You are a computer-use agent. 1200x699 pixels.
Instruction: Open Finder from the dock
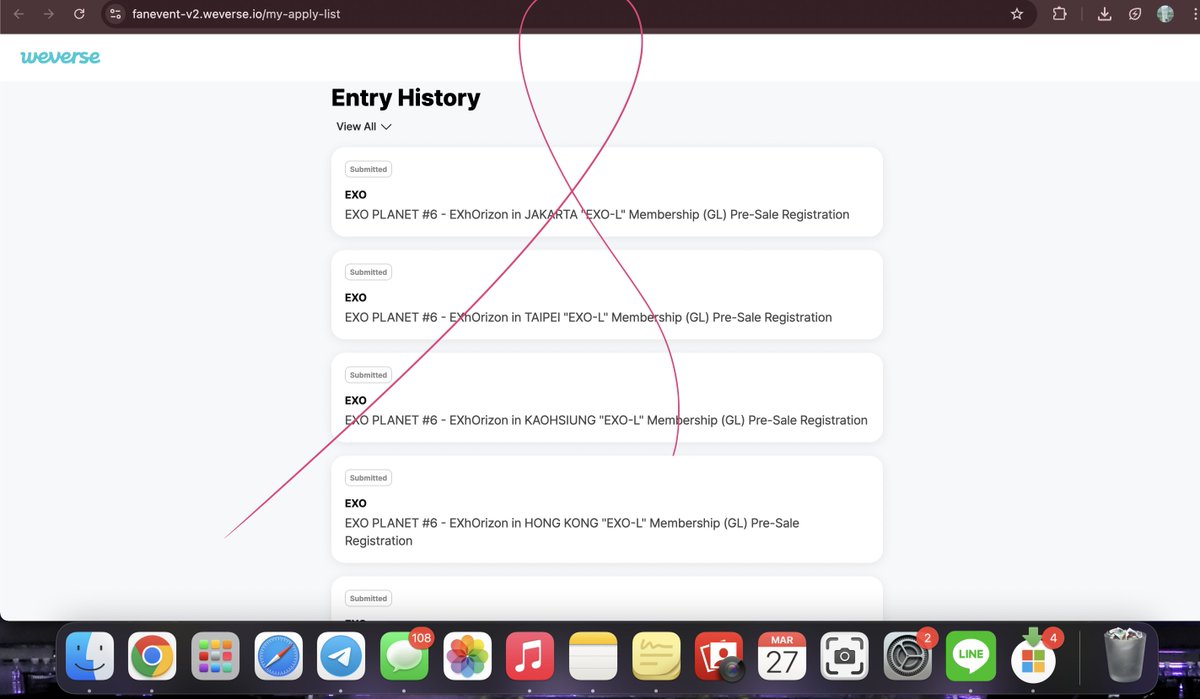tap(90, 656)
